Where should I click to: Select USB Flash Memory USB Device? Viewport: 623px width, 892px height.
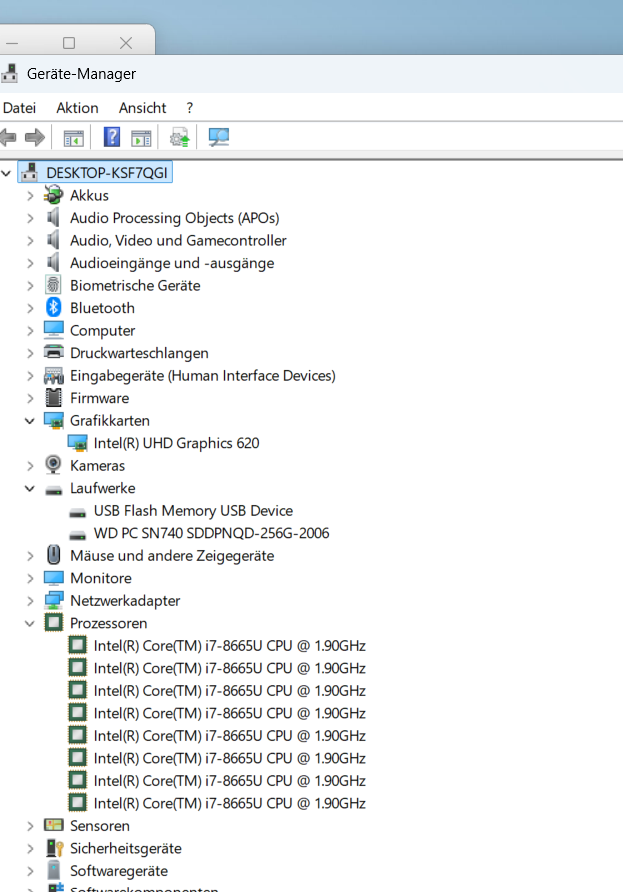pyautogui.click(x=193, y=510)
